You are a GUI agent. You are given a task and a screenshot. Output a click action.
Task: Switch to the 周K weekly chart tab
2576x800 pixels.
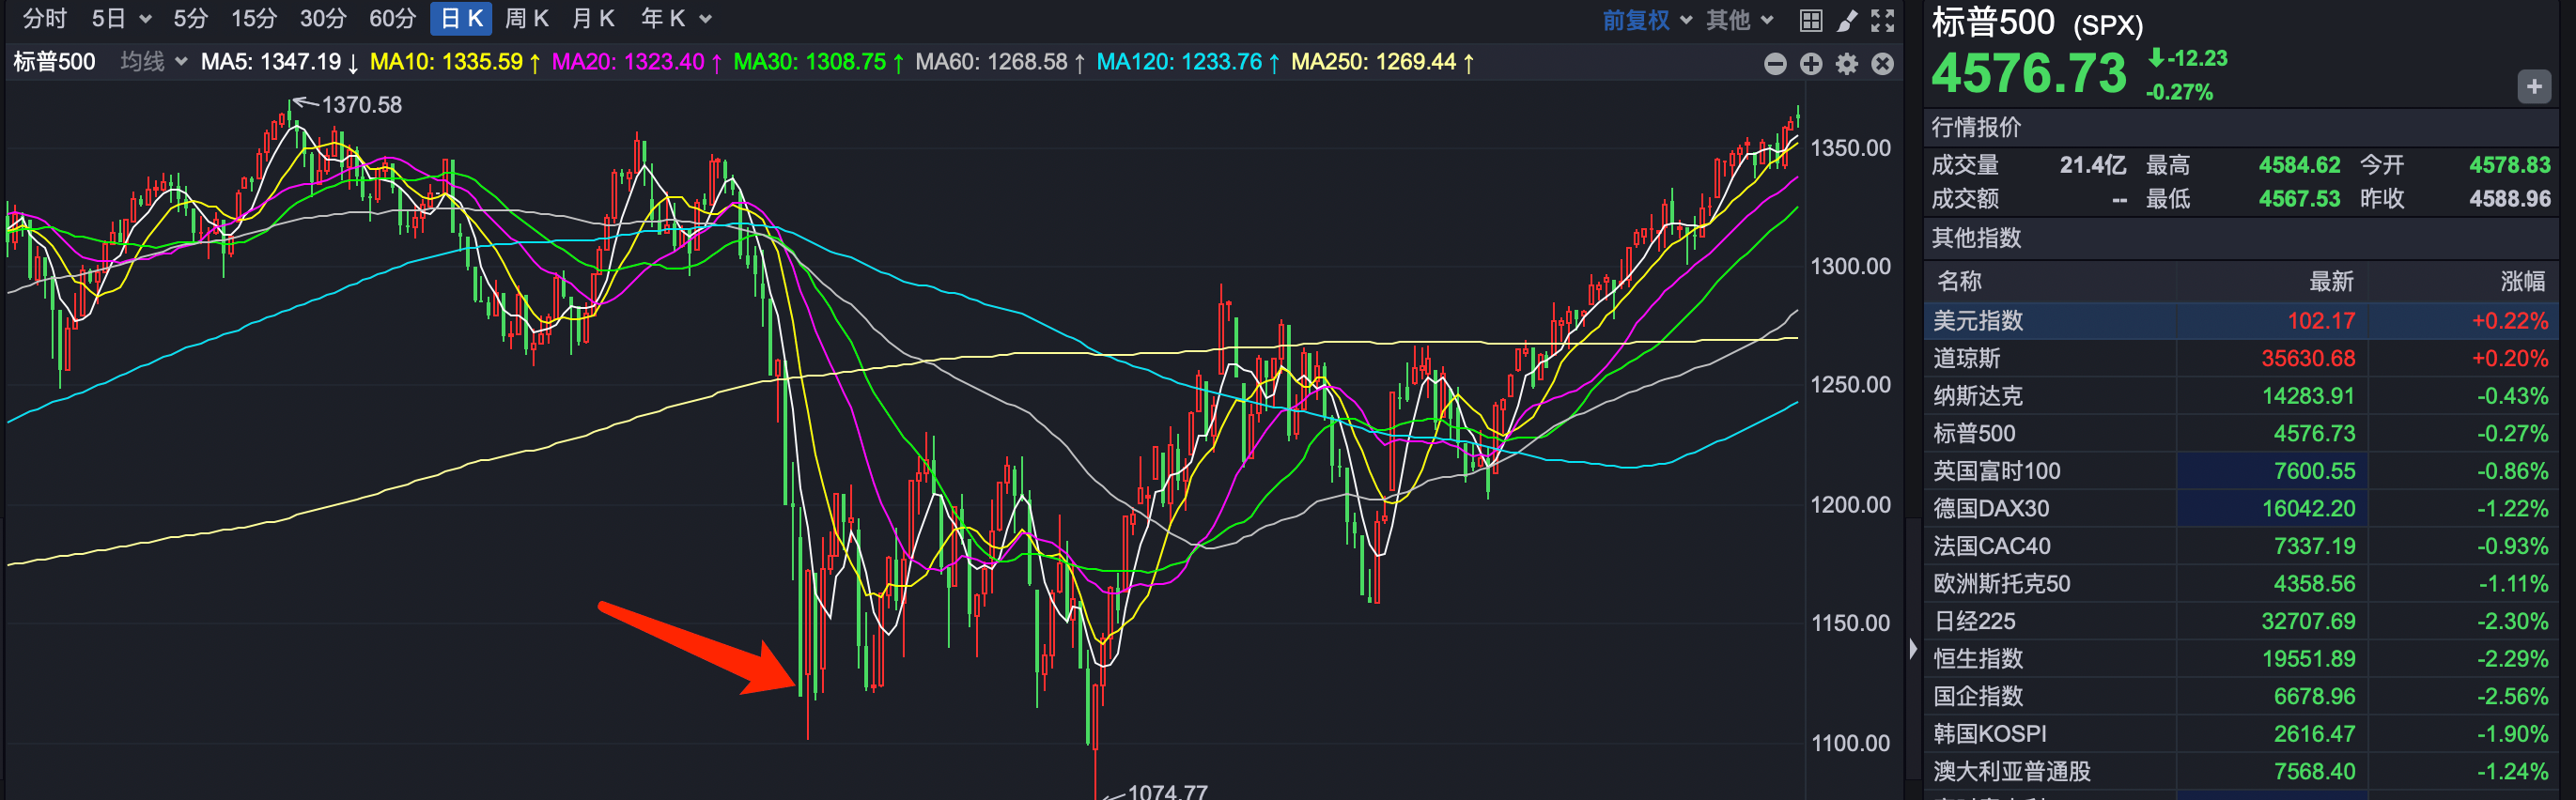click(526, 19)
